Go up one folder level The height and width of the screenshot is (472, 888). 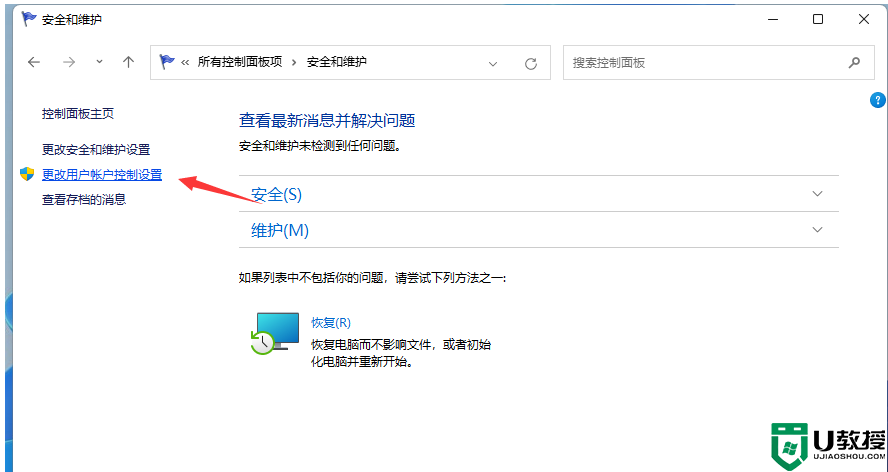[128, 62]
